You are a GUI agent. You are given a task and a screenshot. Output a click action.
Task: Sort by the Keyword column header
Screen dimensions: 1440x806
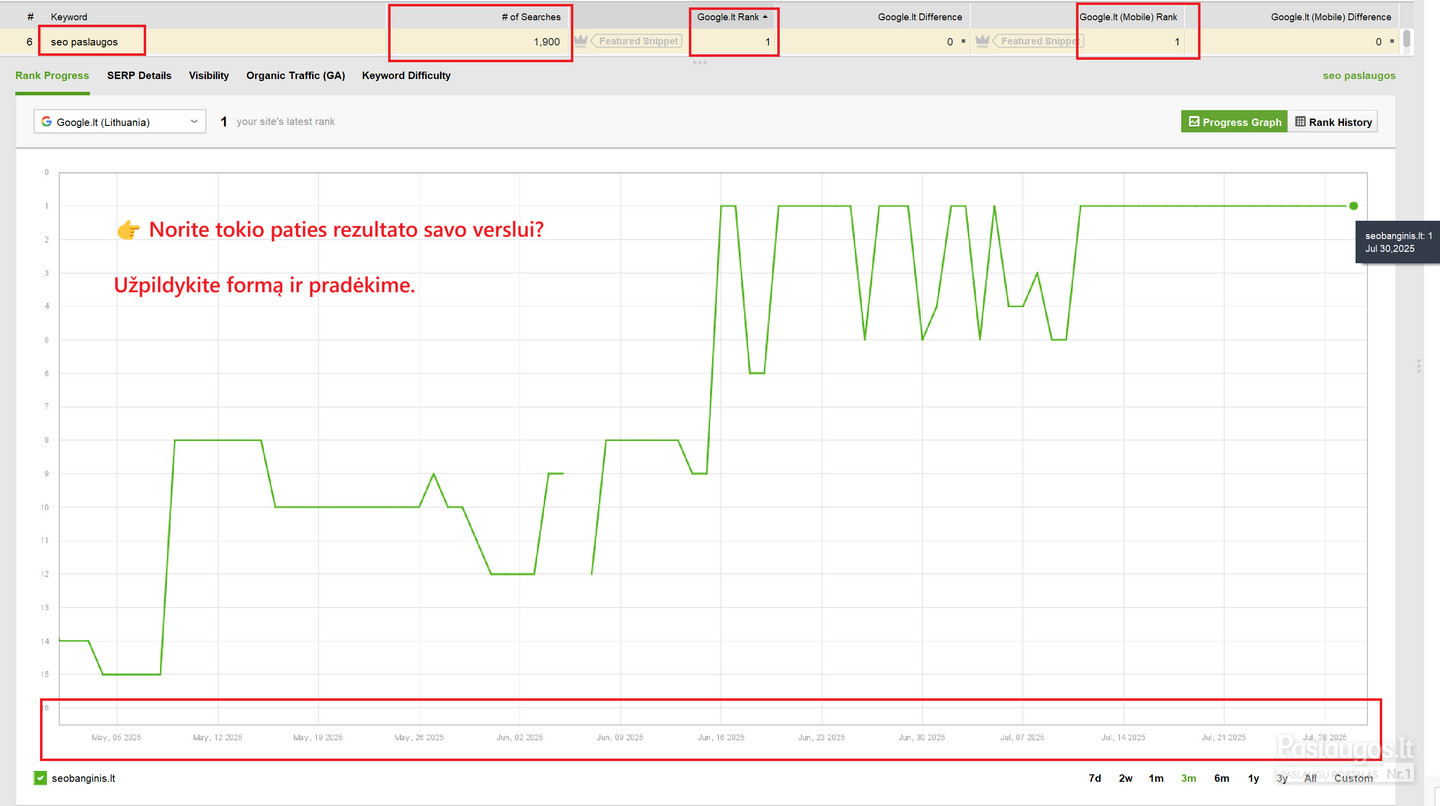pyautogui.click(x=69, y=17)
